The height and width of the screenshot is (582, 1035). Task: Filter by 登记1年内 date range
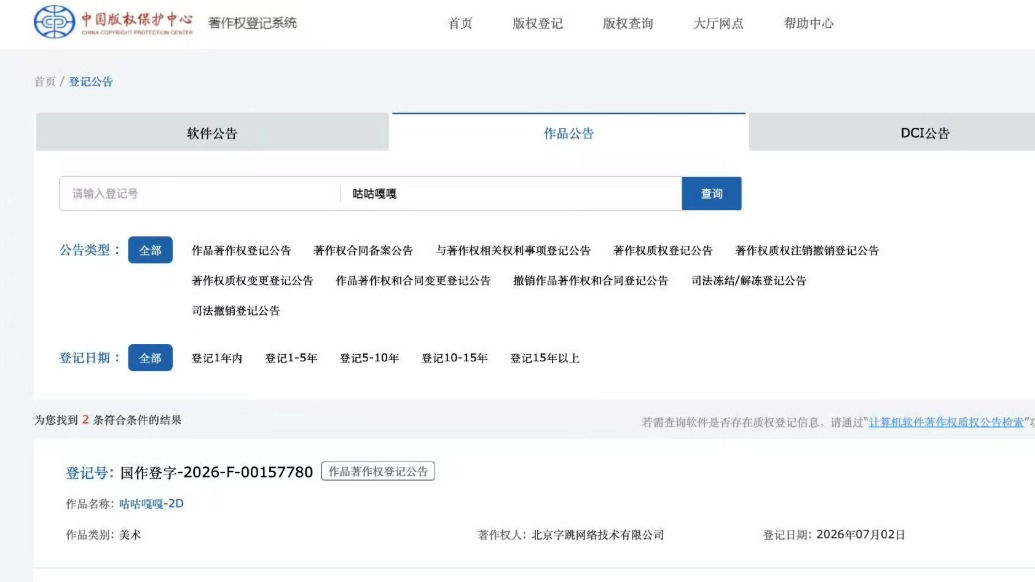point(217,358)
